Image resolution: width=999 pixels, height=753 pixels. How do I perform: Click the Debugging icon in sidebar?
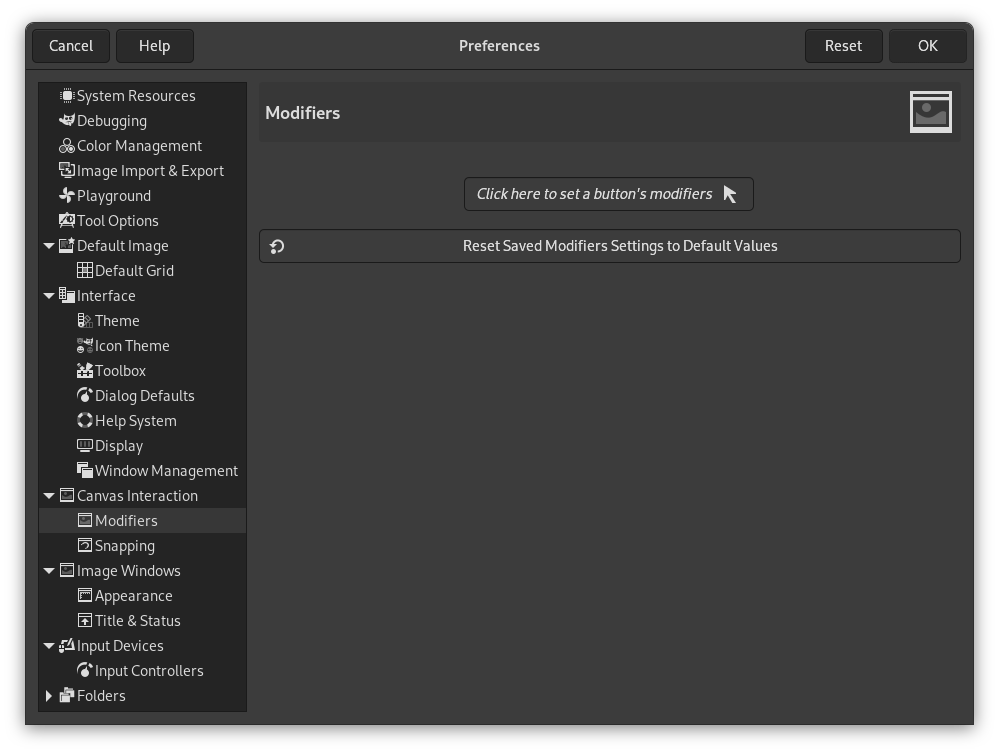67,121
